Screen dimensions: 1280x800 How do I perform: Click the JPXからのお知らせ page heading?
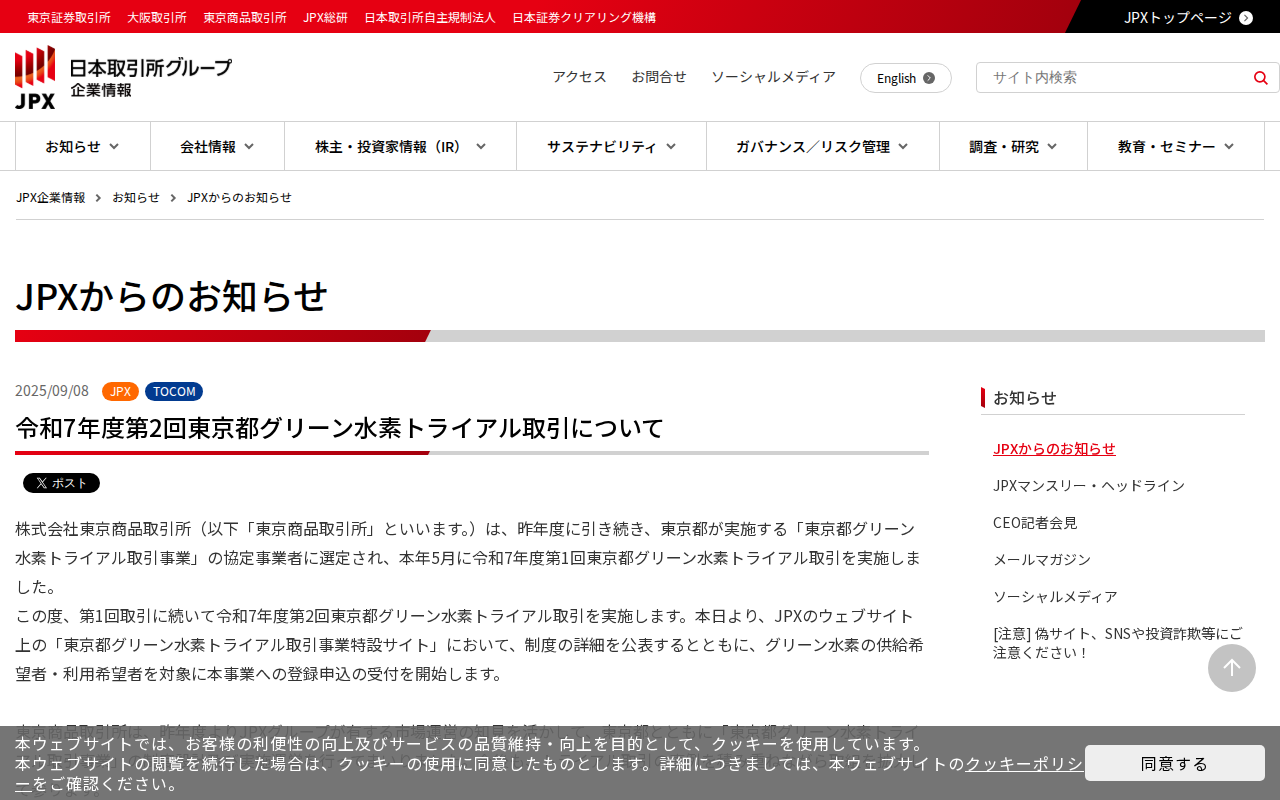[171, 296]
